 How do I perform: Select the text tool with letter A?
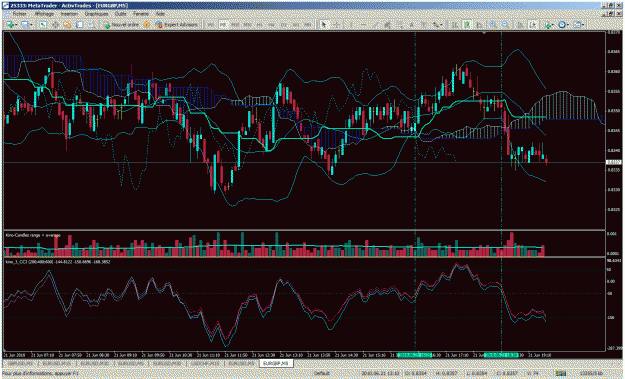pyautogui.click(x=411, y=25)
